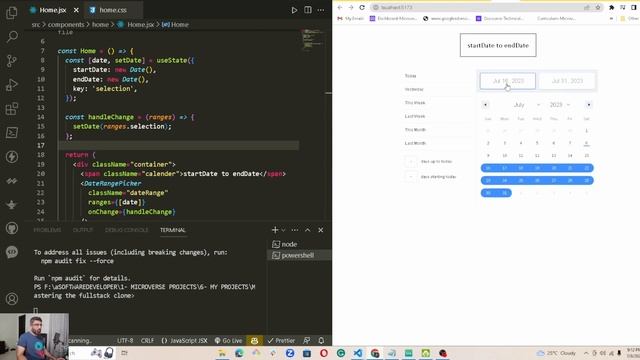Open the DEBUG CONSOLE panel tab
Image resolution: width=640 pixels, height=360 pixels.
pos(127,230)
